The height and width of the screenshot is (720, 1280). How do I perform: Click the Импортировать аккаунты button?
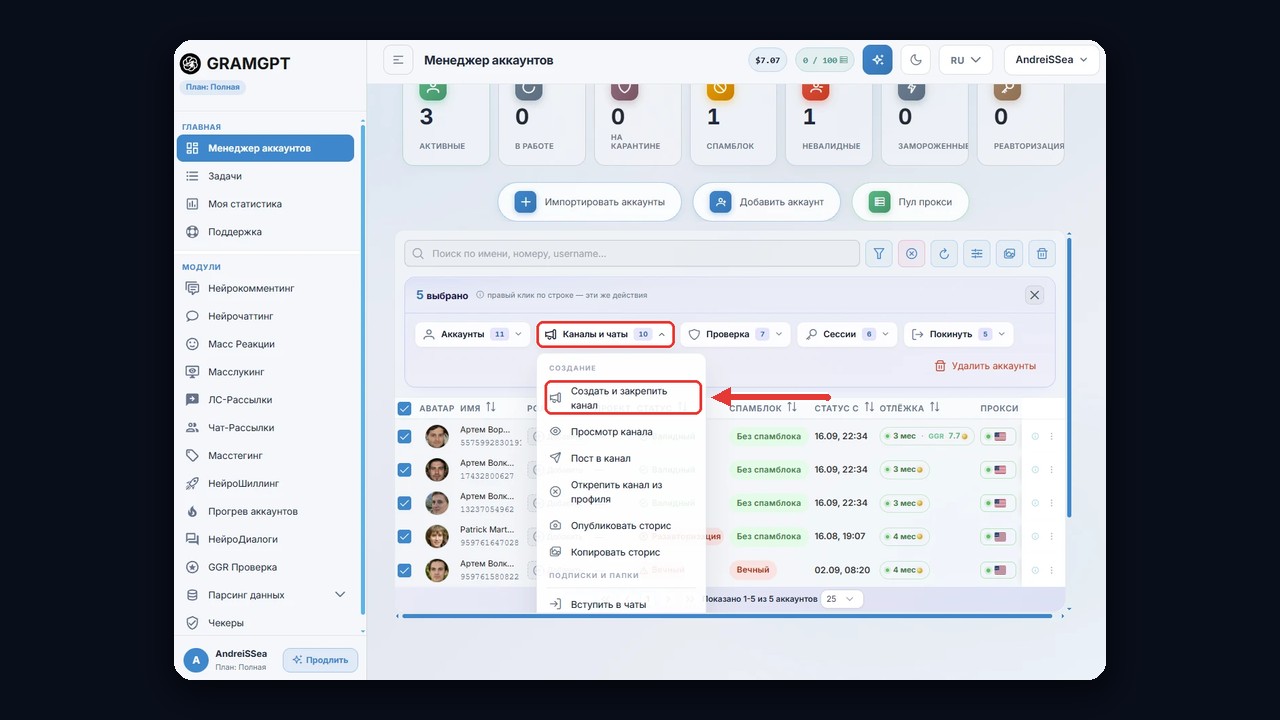tap(589, 202)
